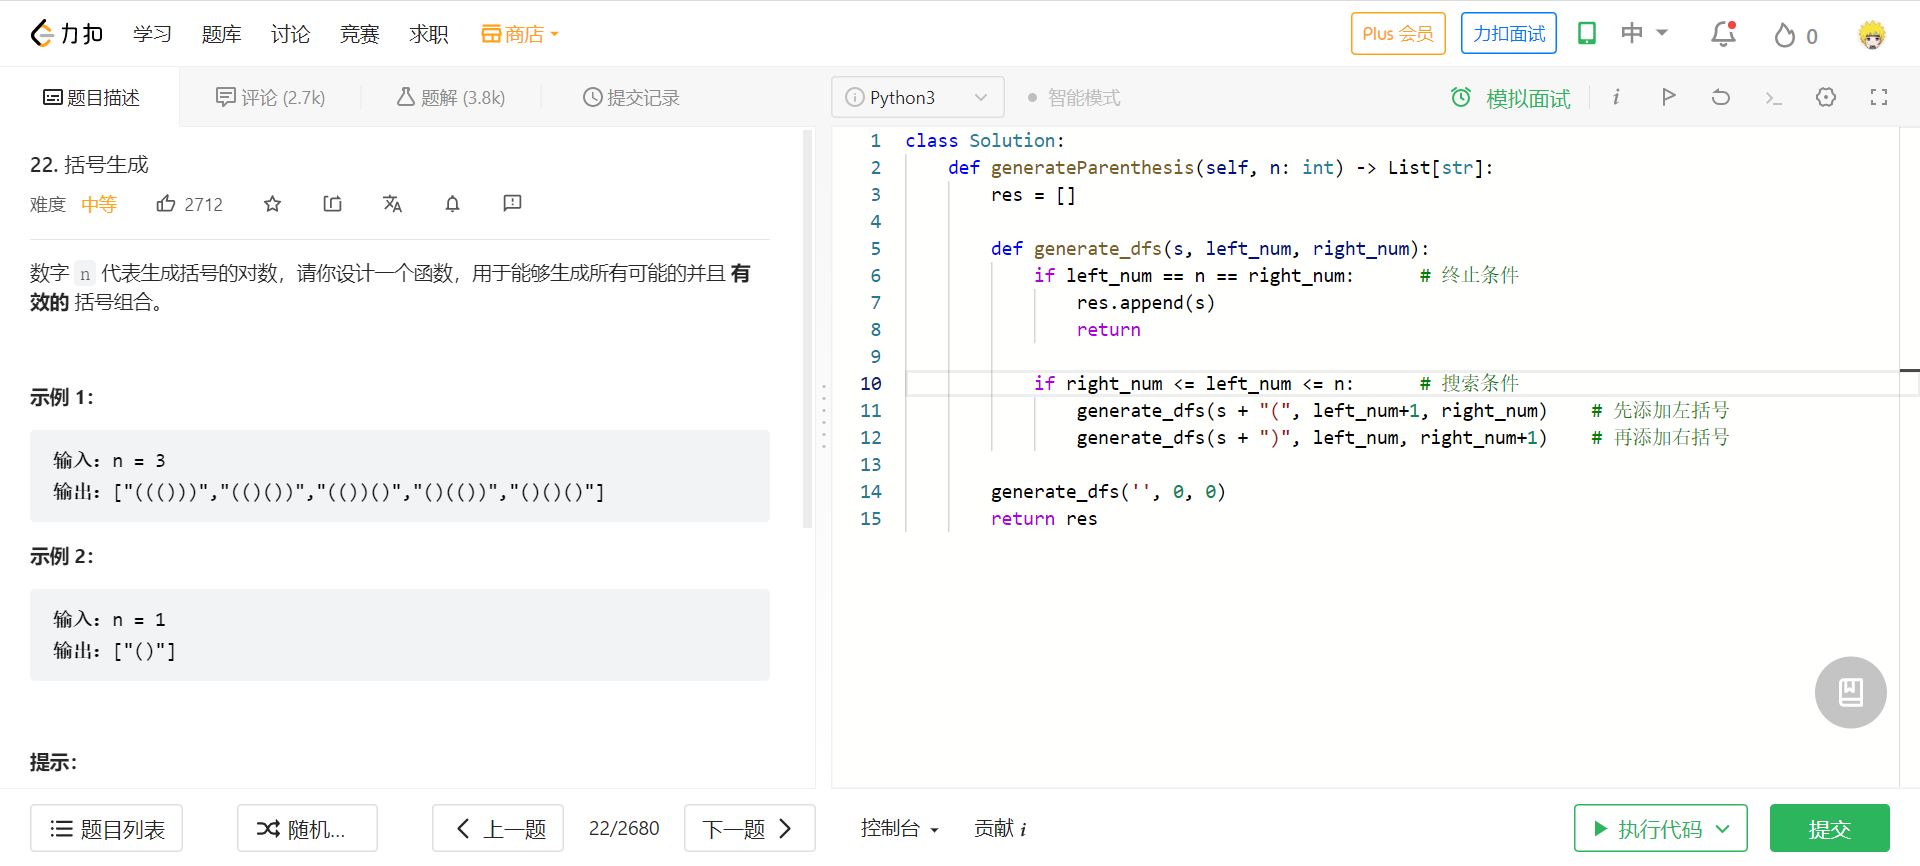Open the 竞赛 nav menu
The image size is (1920, 866).
click(x=359, y=34)
